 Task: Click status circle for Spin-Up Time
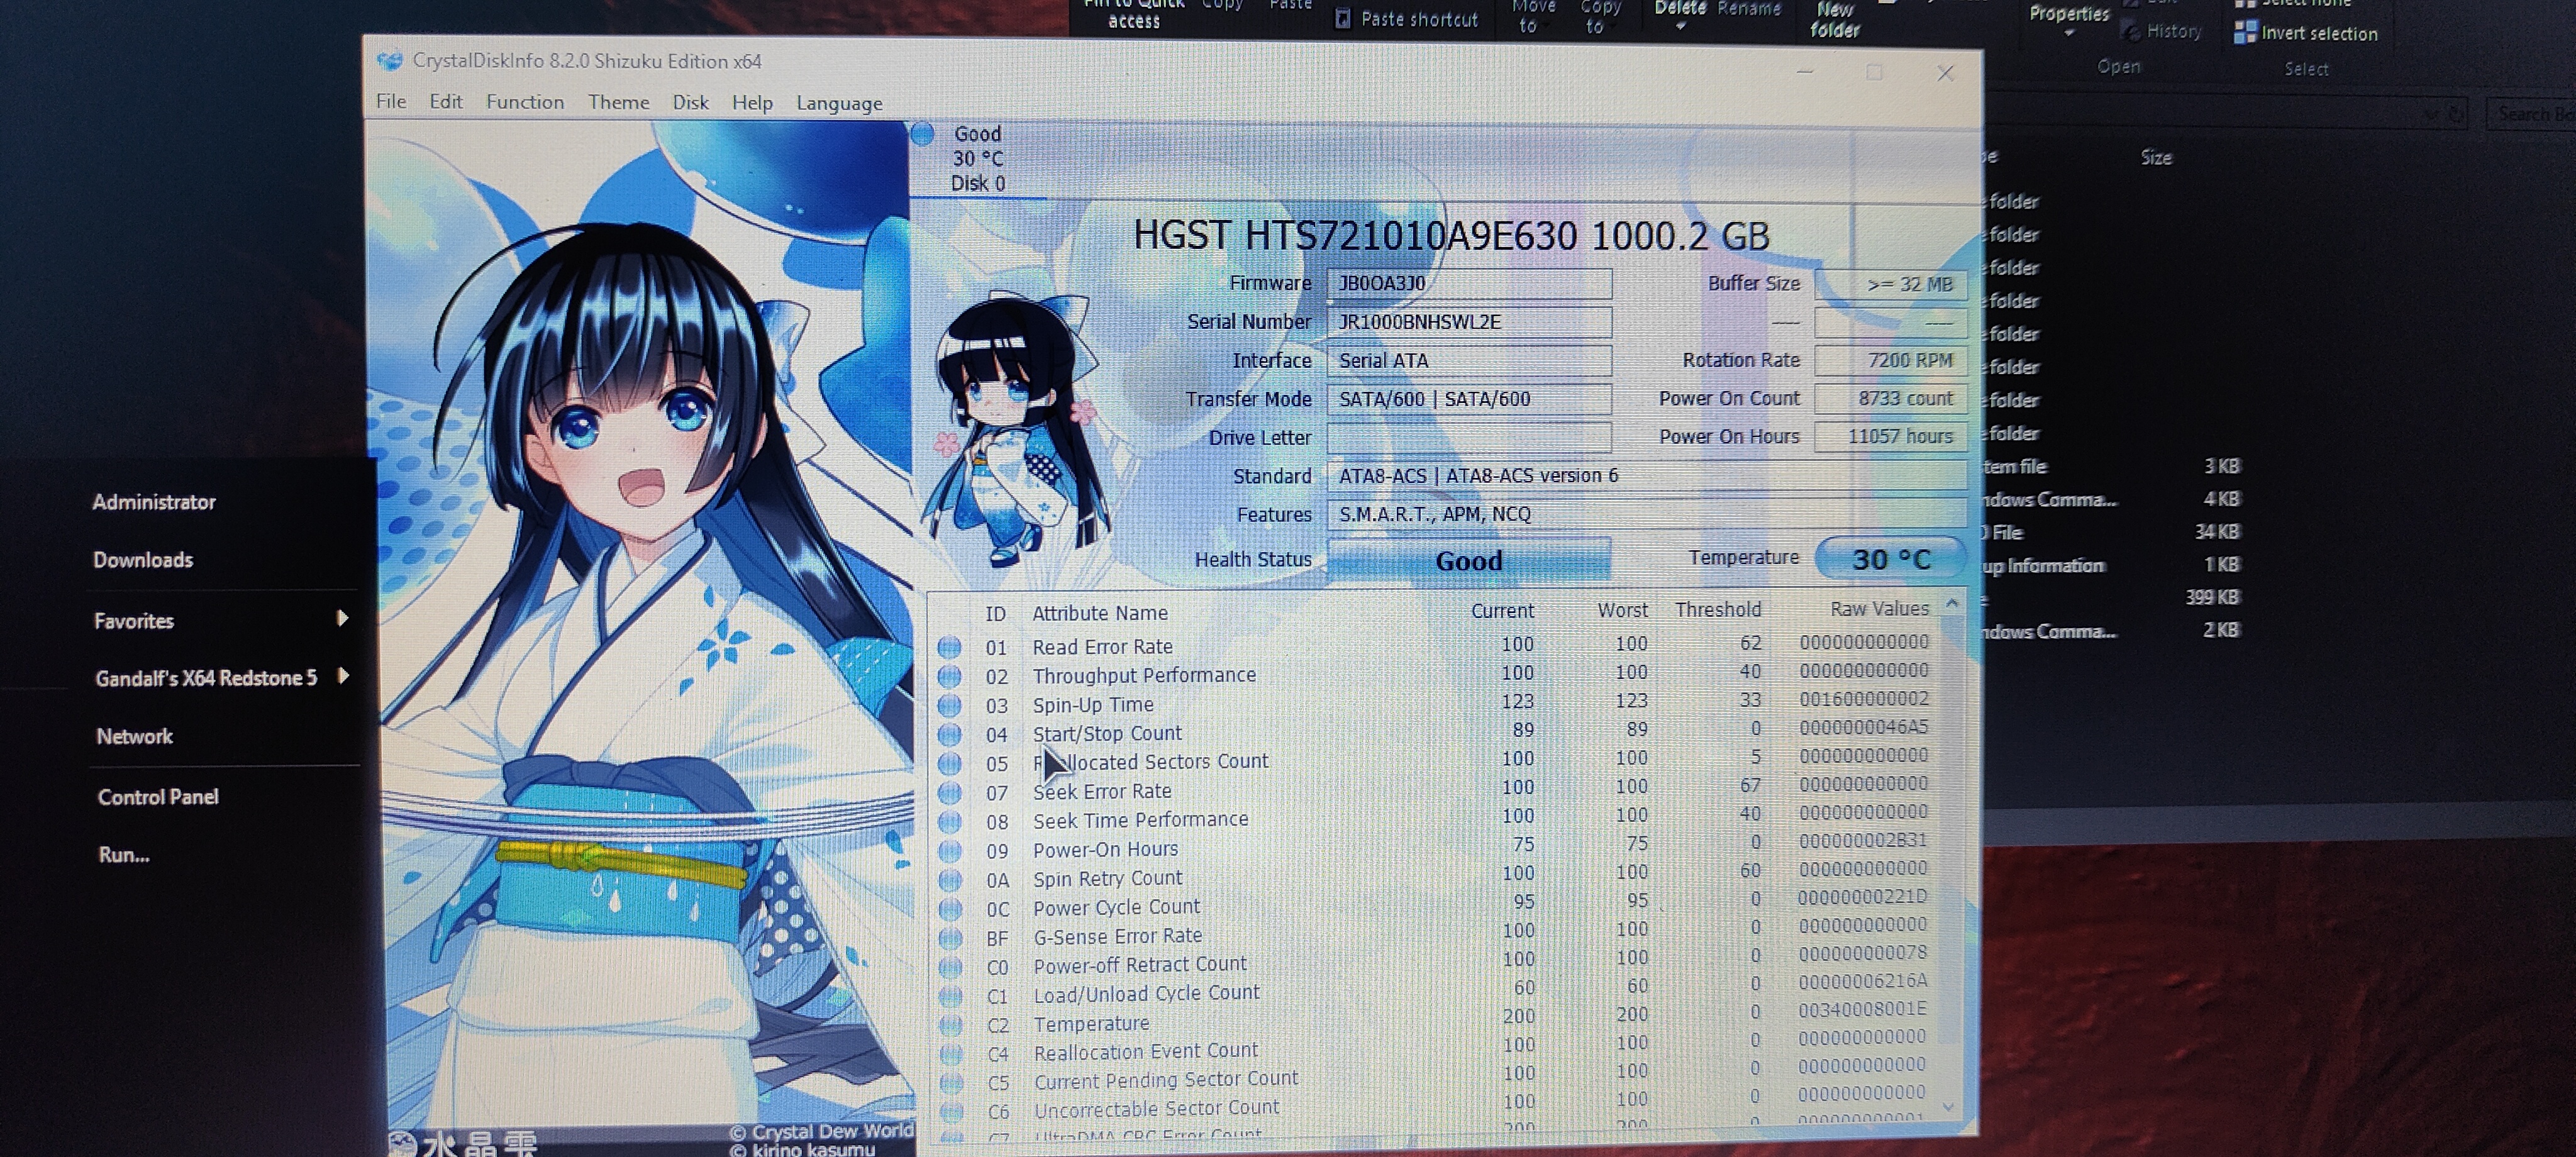[x=949, y=705]
